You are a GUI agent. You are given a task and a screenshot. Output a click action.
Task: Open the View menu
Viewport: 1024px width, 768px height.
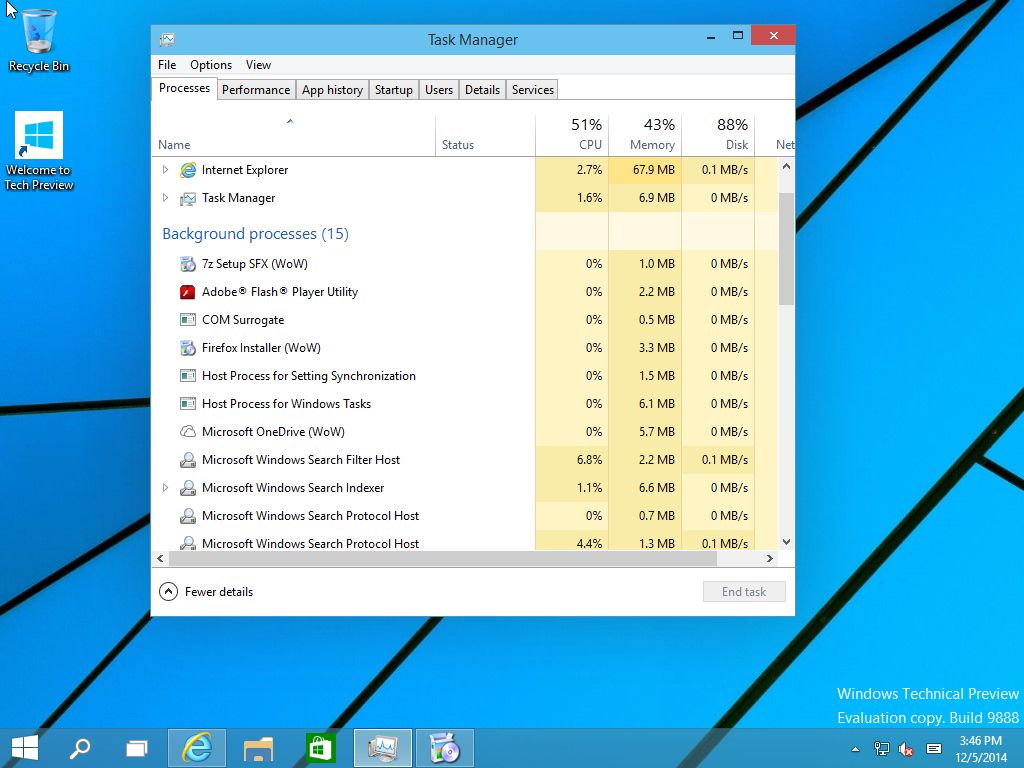point(258,65)
